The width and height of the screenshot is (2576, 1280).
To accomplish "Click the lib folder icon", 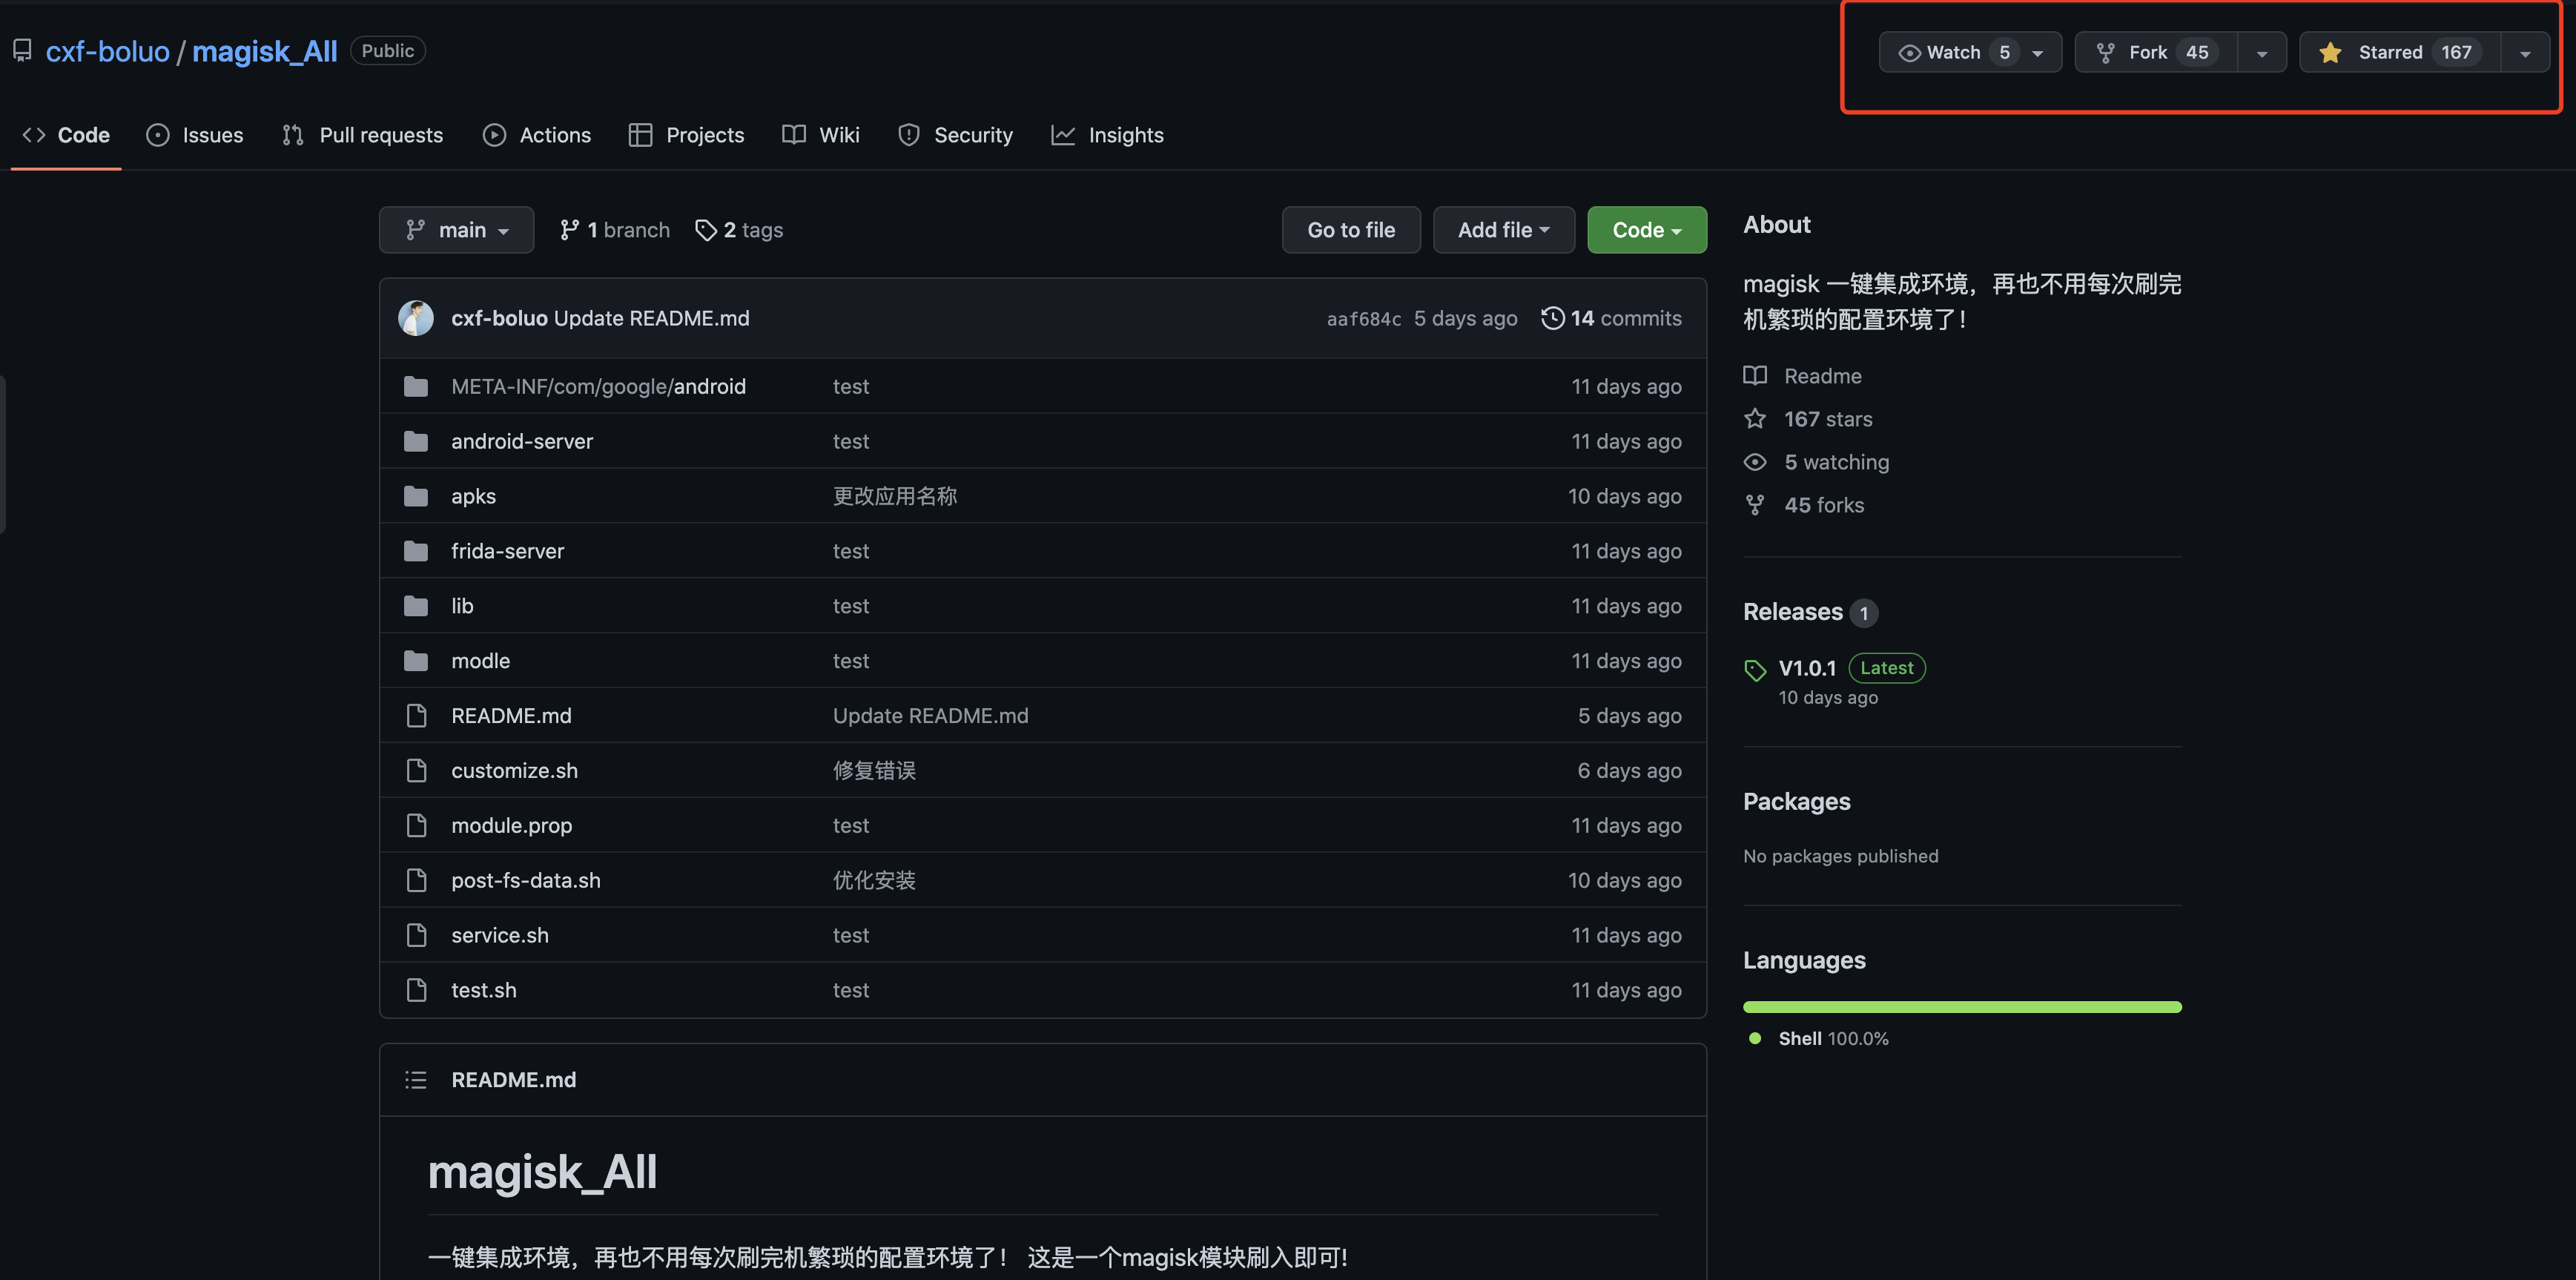I will (416, 606).
